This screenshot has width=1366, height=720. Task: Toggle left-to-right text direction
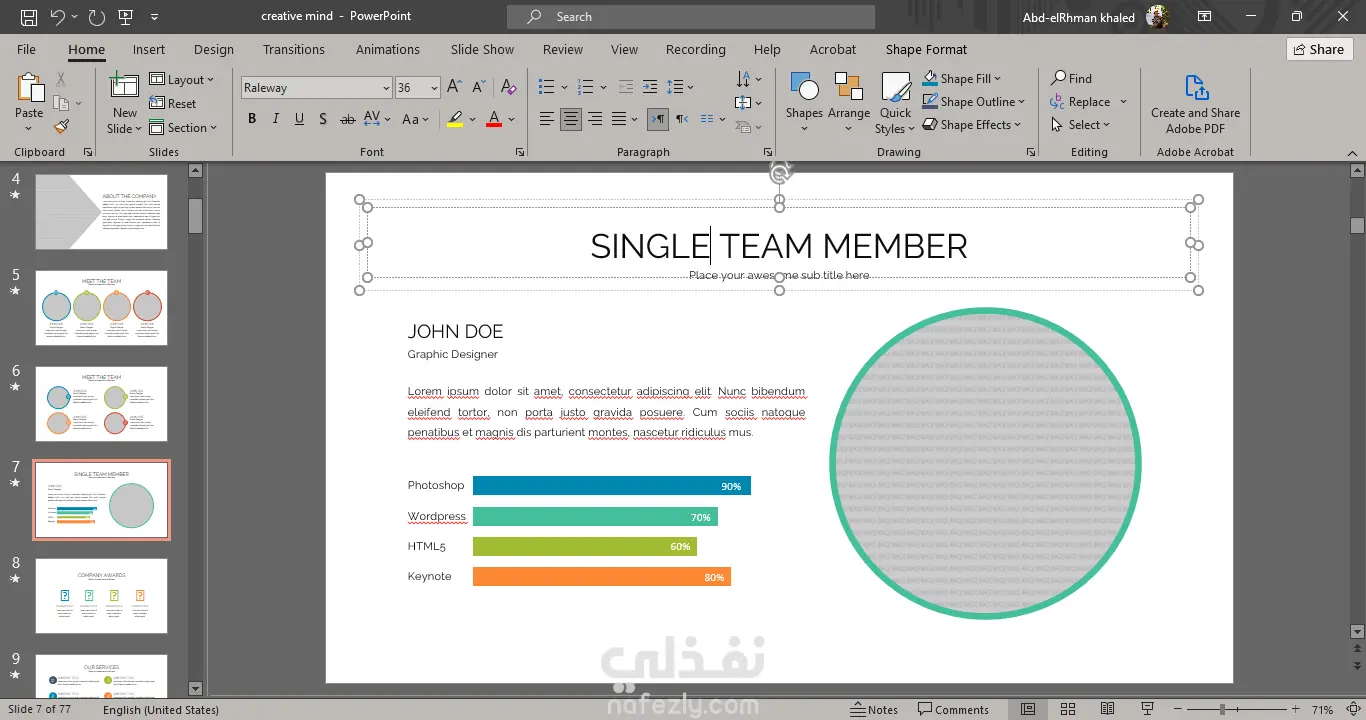tap(658, 119)
